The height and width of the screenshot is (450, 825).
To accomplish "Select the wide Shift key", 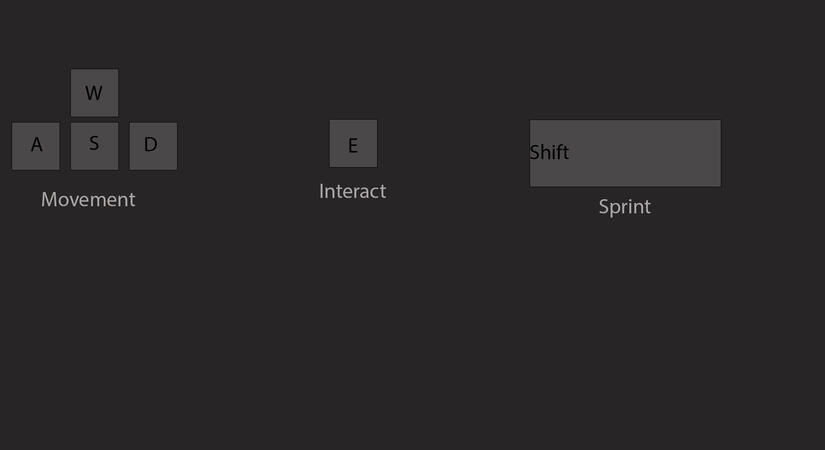I will [x=625, y=153].
